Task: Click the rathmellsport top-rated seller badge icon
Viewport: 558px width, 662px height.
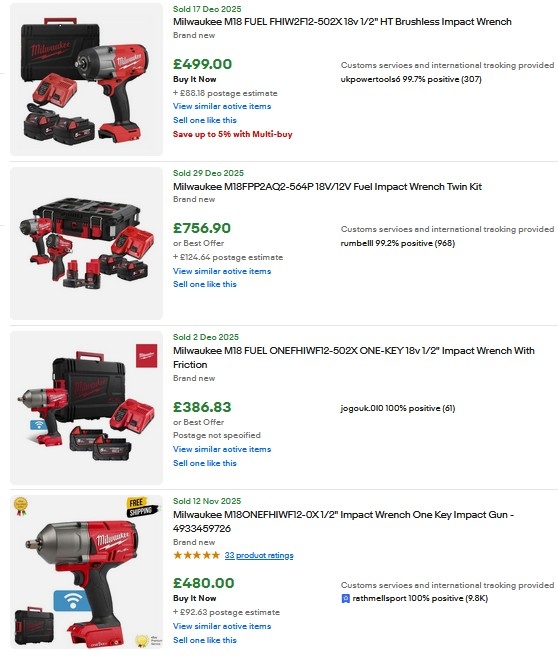Action: click(345, 598)
